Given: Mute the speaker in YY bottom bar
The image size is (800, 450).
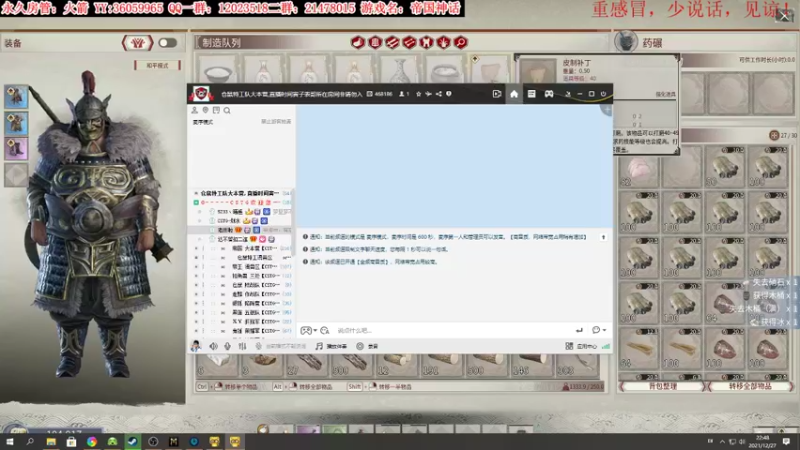Looking at the screenshot, I should [213, 346].
